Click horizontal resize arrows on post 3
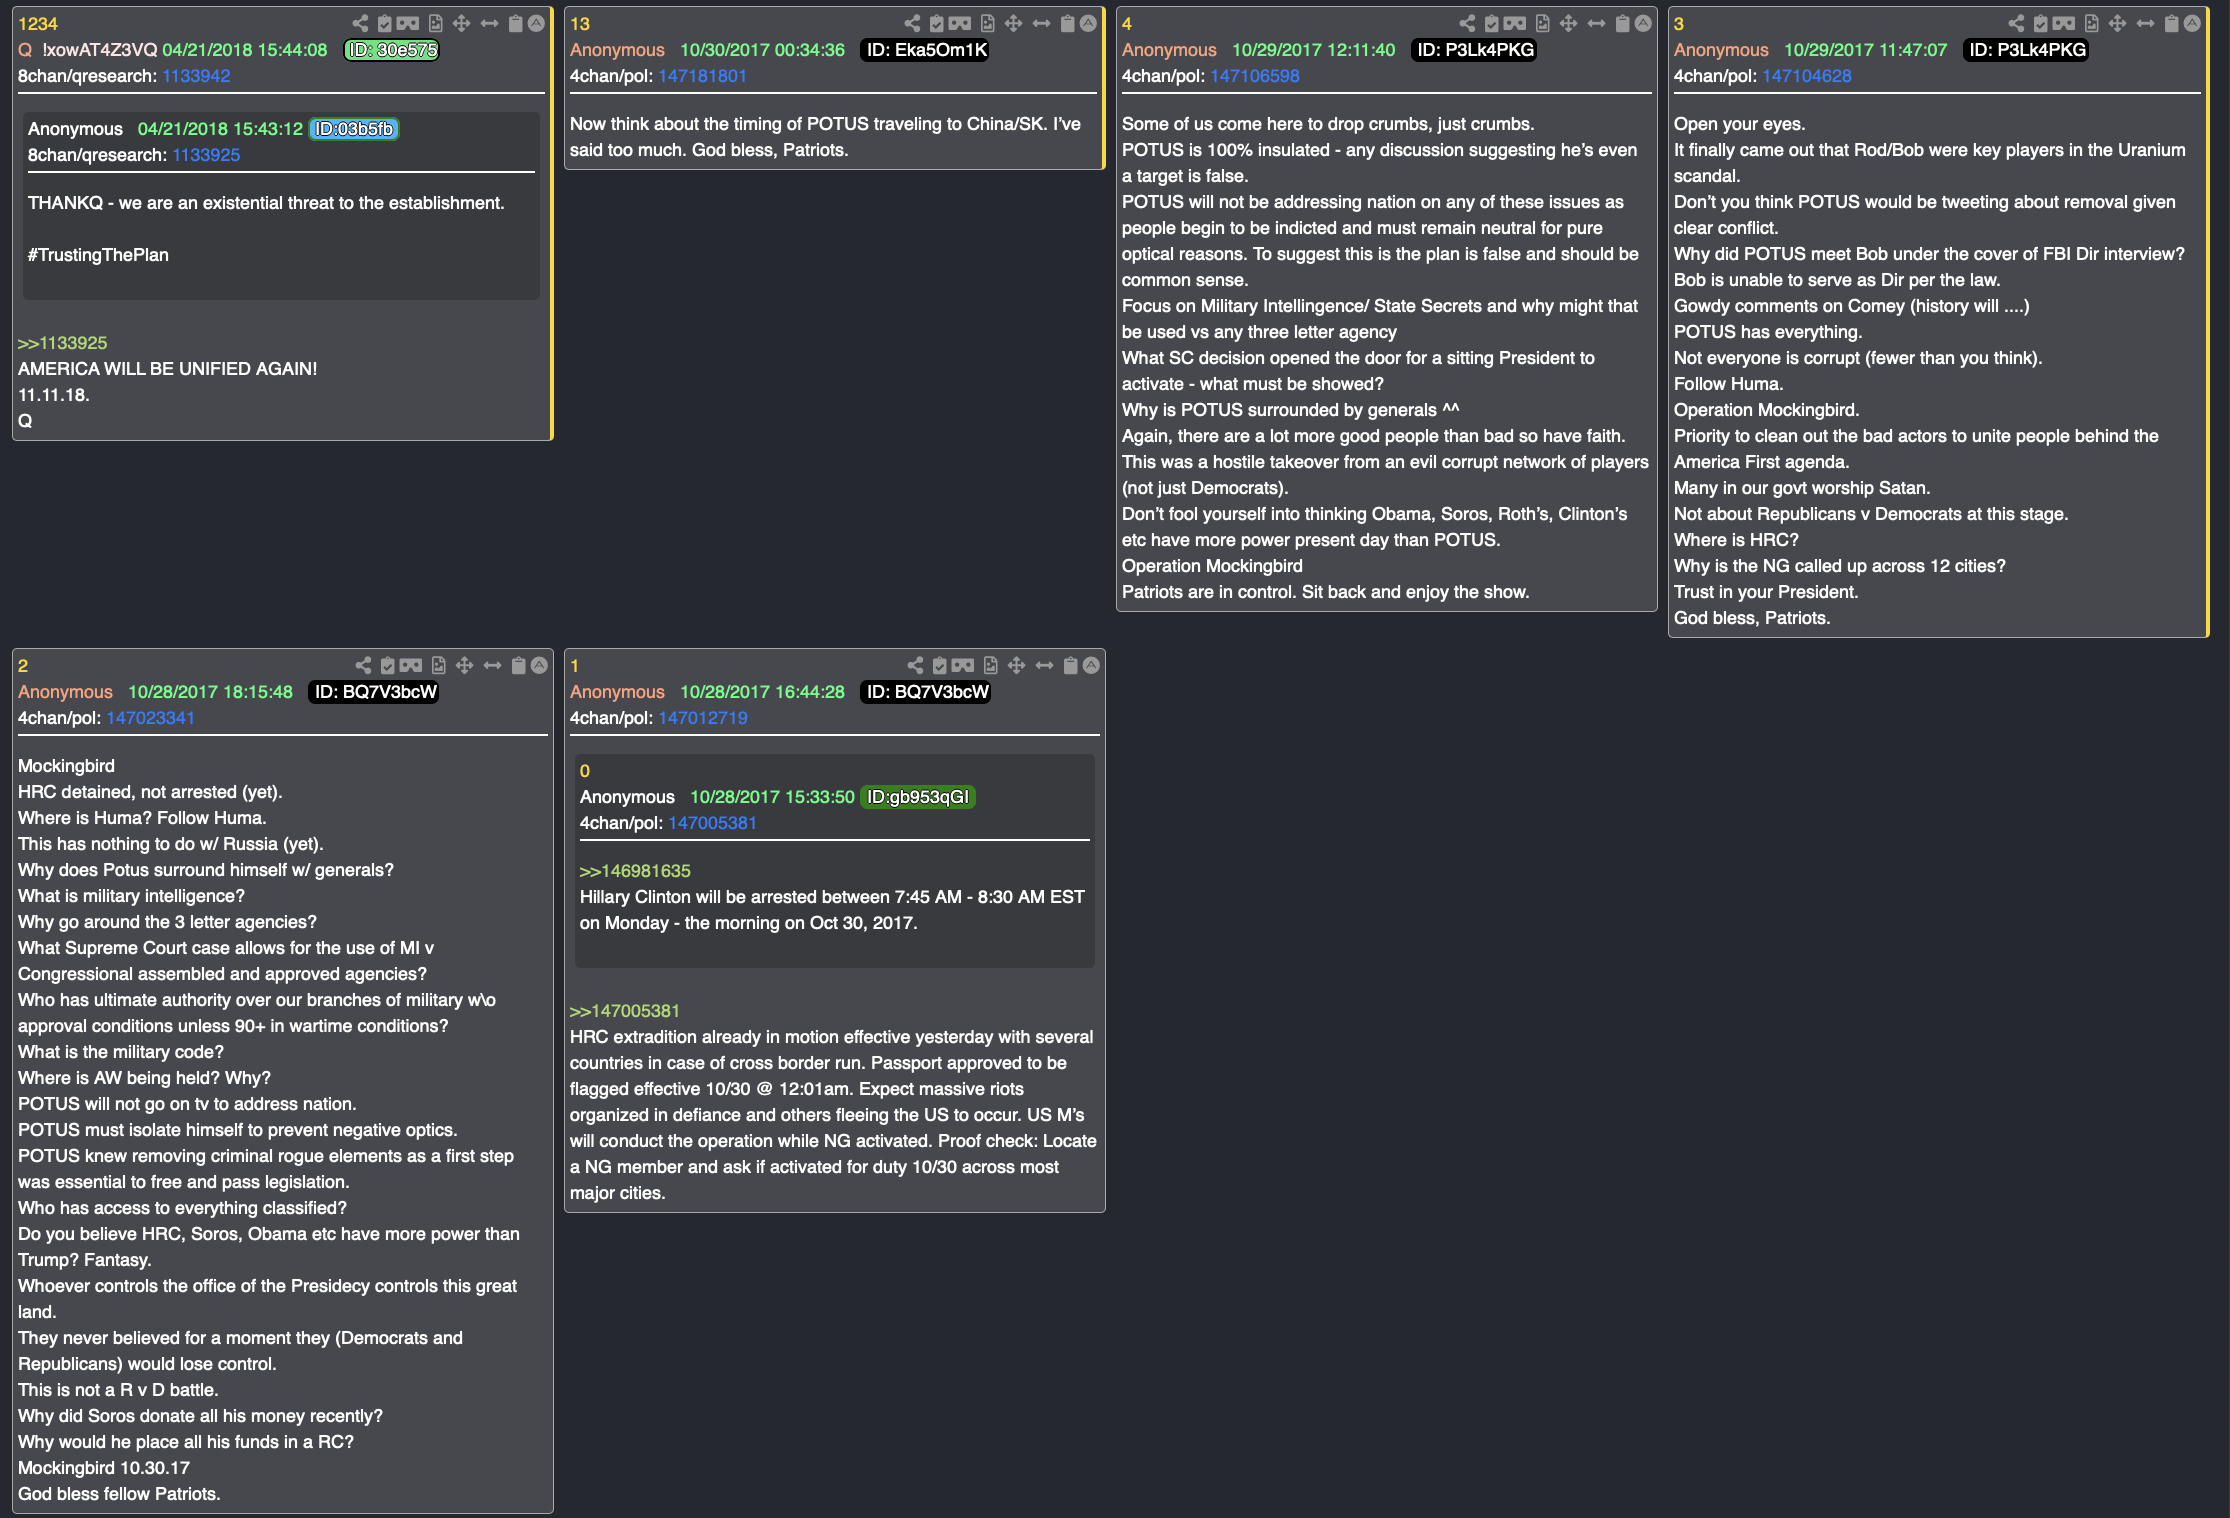Viewport: 2230px width, 1518px height. [2145, 23]
